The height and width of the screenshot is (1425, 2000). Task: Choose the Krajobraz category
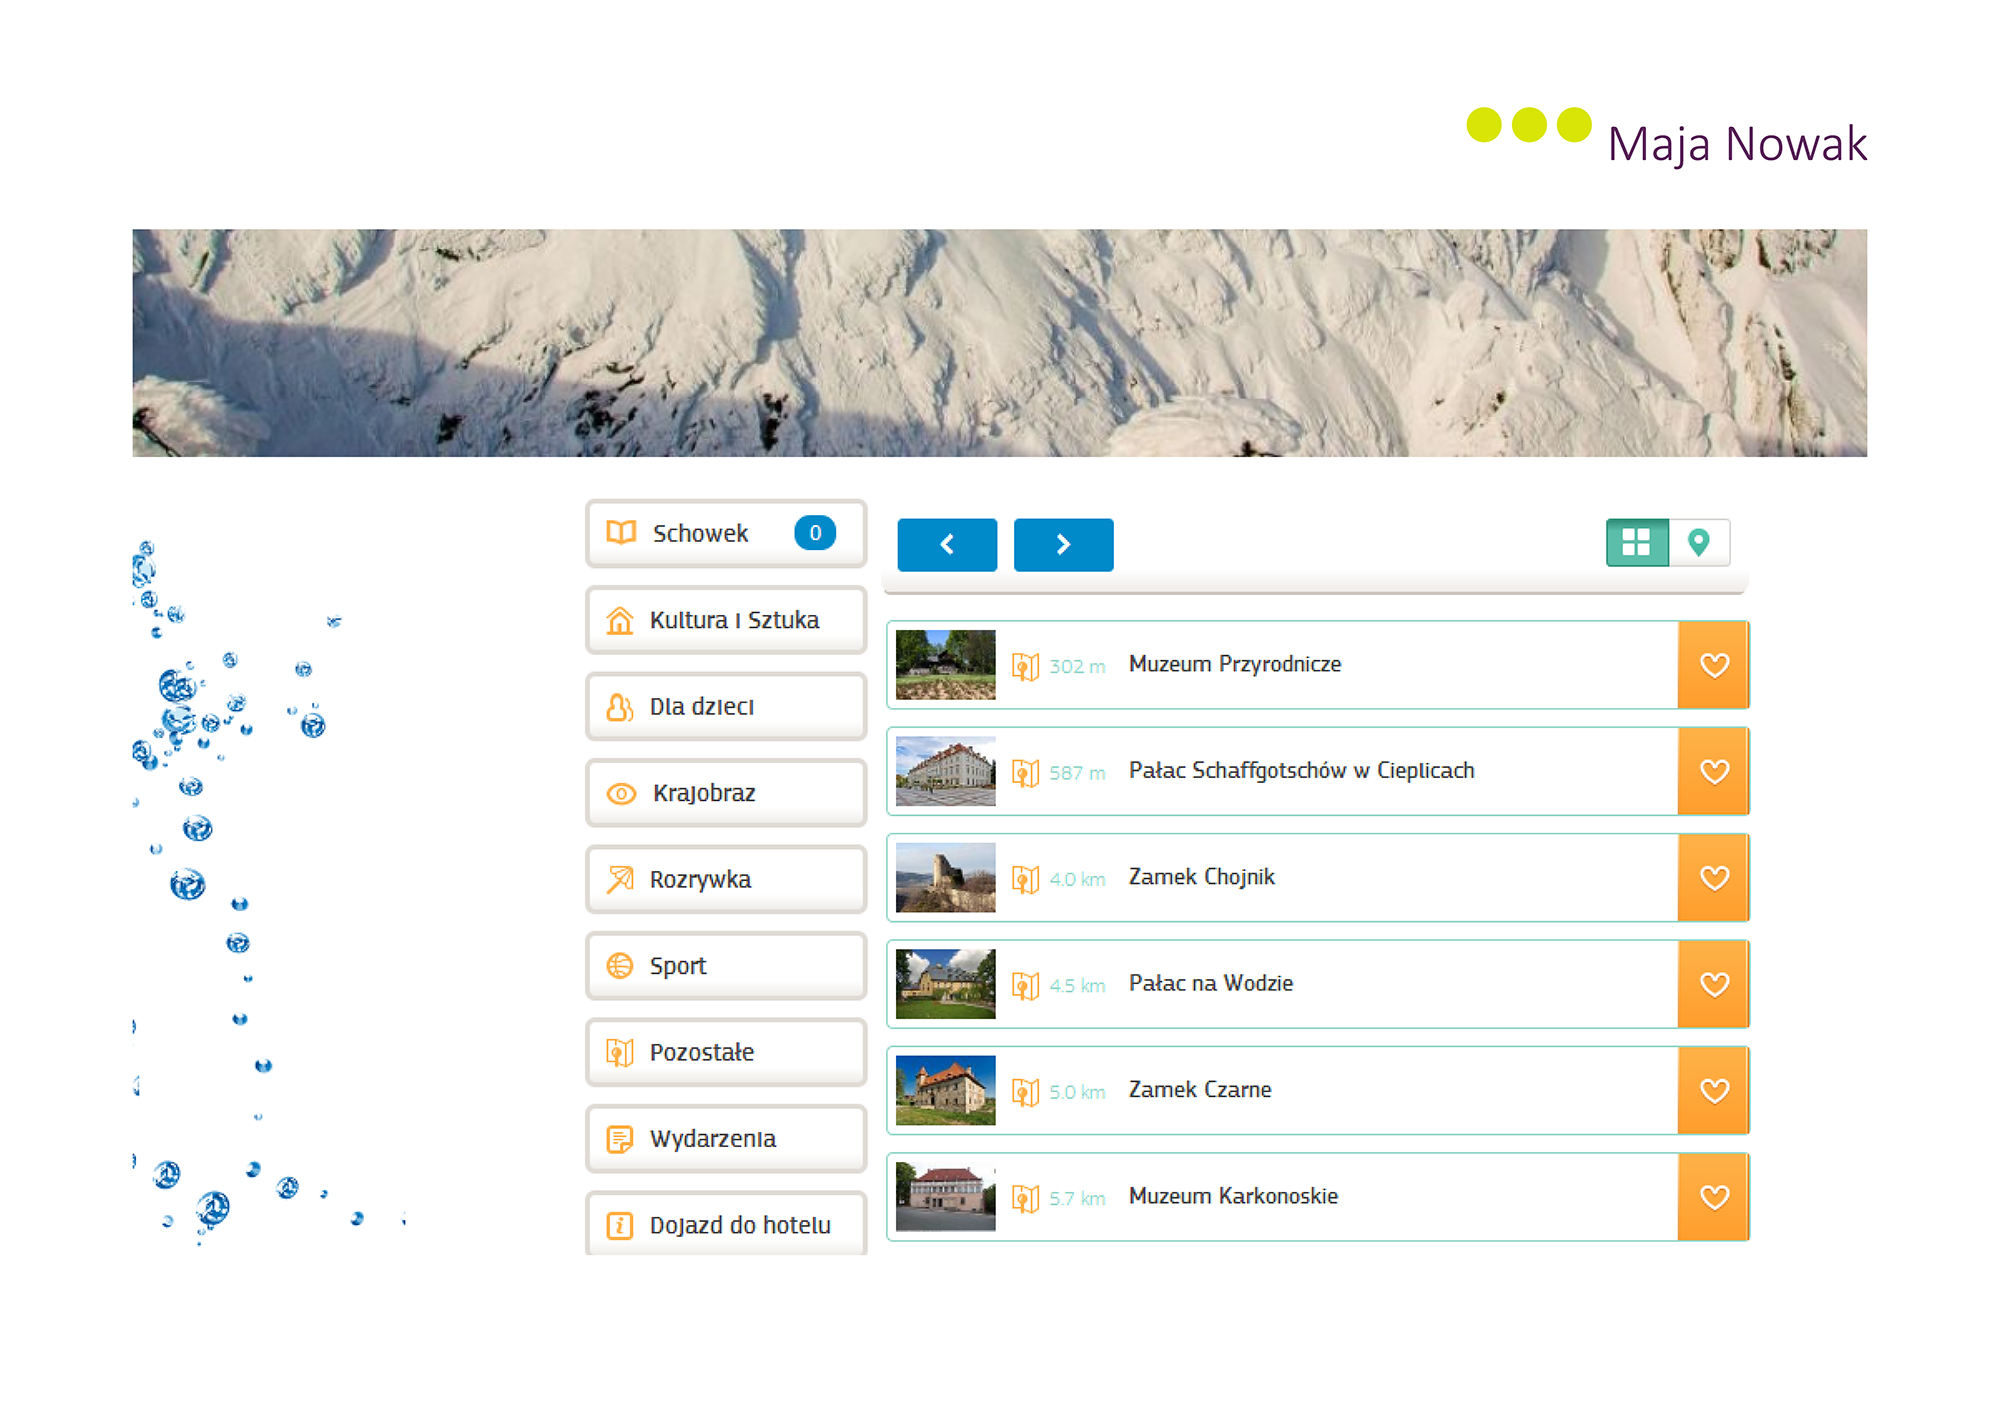point(726,793)
